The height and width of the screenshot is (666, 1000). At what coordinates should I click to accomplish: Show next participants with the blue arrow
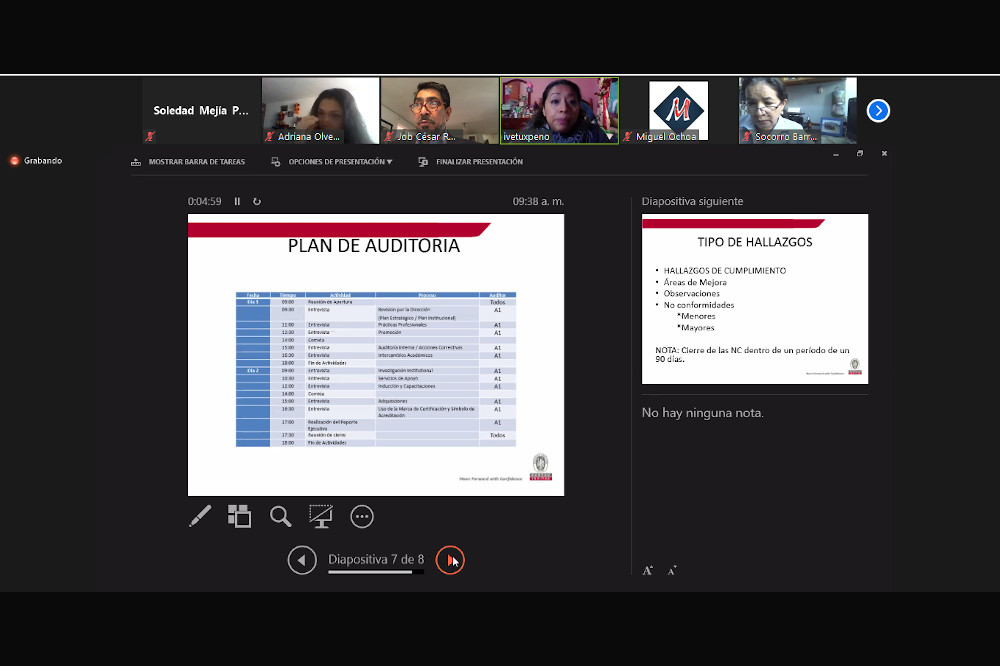[x=878, y=111]
